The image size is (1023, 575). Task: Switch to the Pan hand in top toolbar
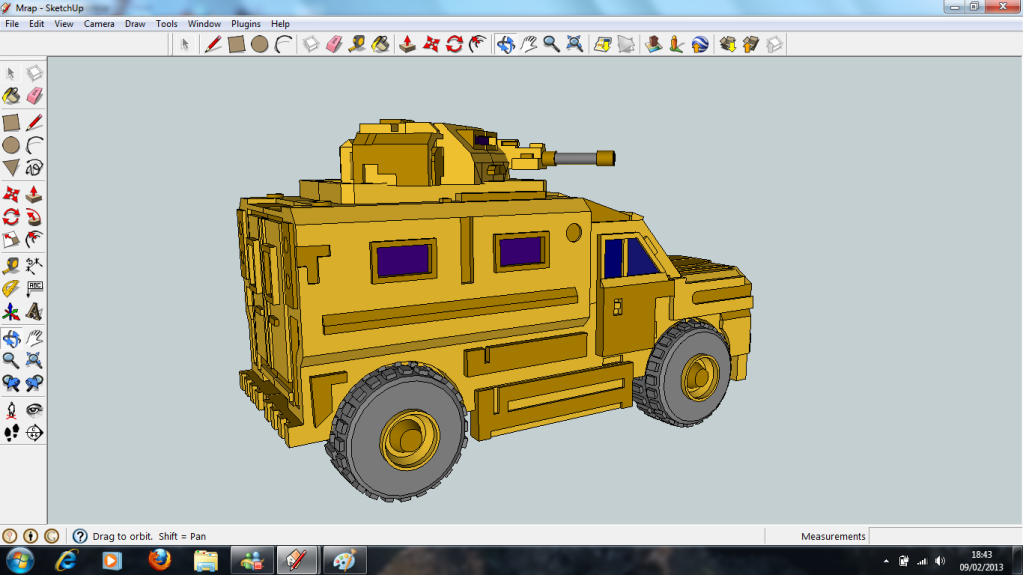pos(529,44)
